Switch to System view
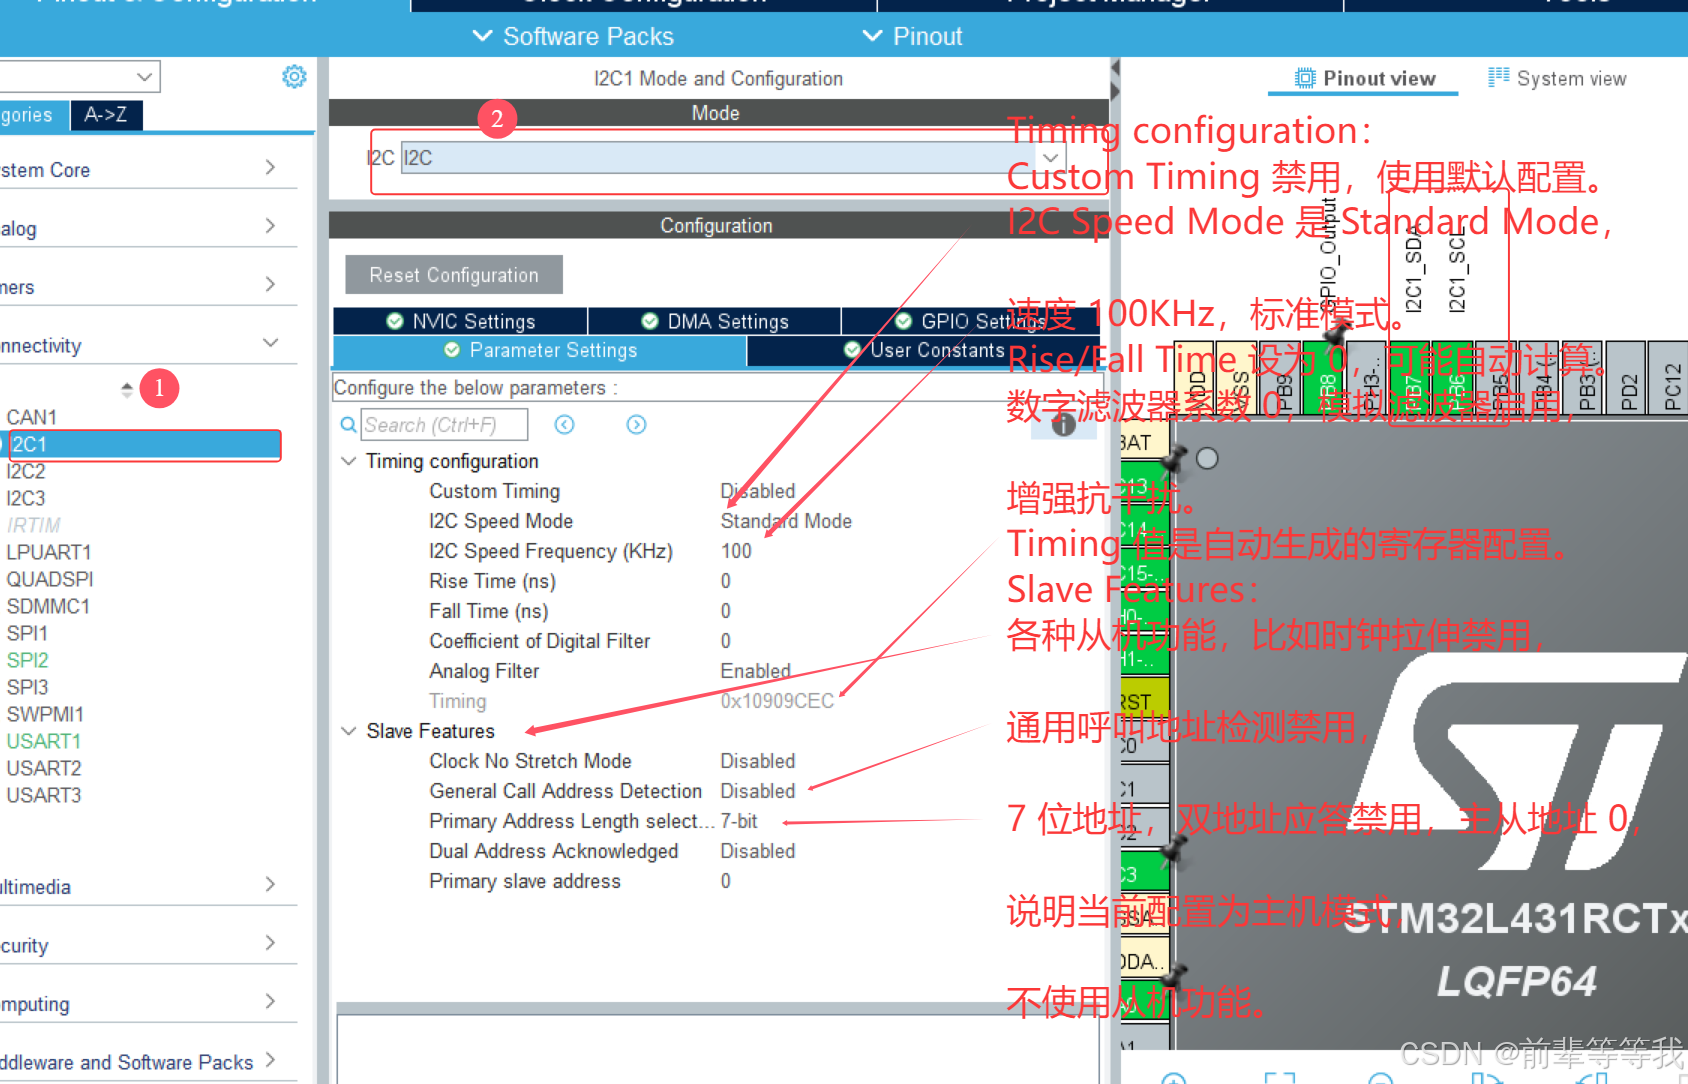 tap(1557, 78)
